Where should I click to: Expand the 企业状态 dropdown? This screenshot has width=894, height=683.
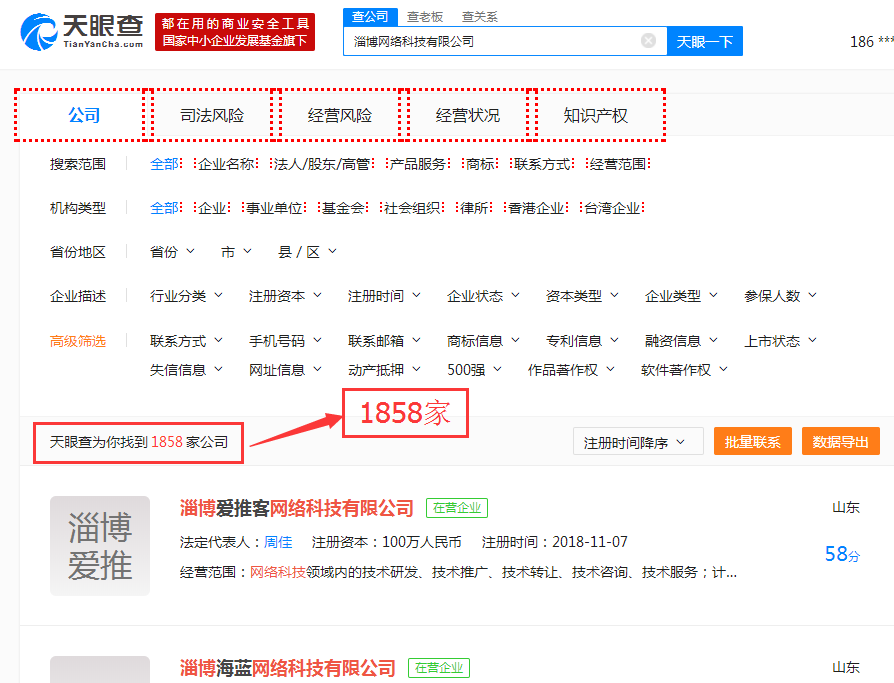point(483,296)
